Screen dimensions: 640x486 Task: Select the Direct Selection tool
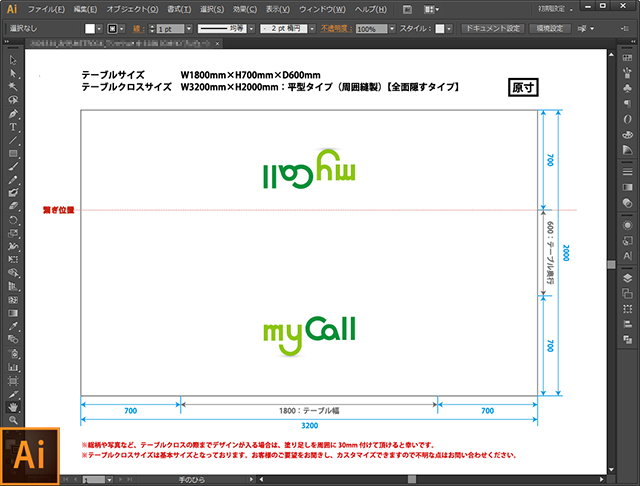(x=13, y=73)
